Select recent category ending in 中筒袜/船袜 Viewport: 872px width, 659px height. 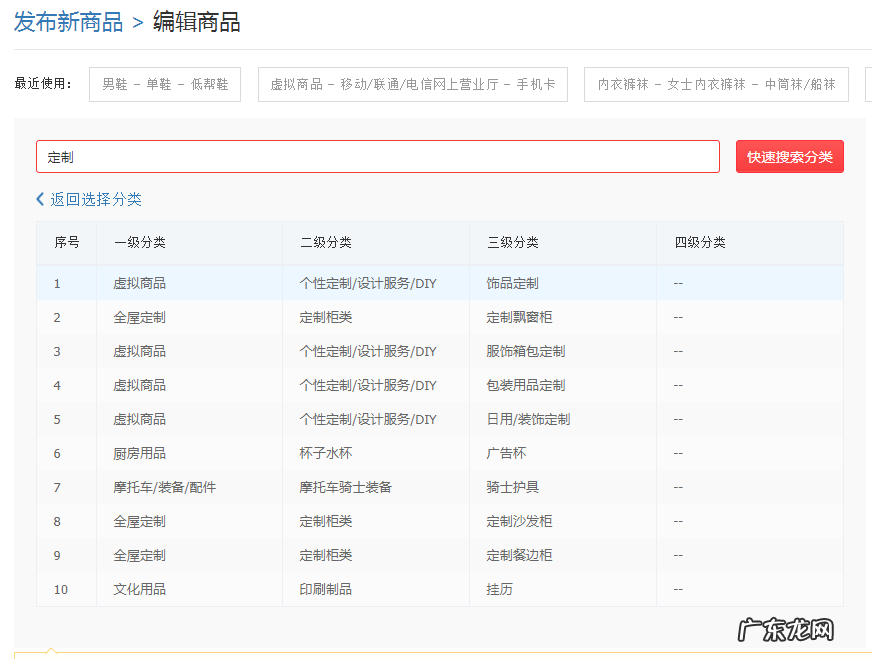pos(716,84)
